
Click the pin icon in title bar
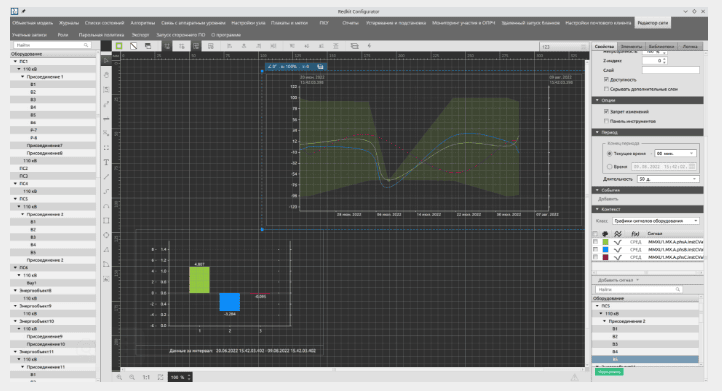point(23,11)
